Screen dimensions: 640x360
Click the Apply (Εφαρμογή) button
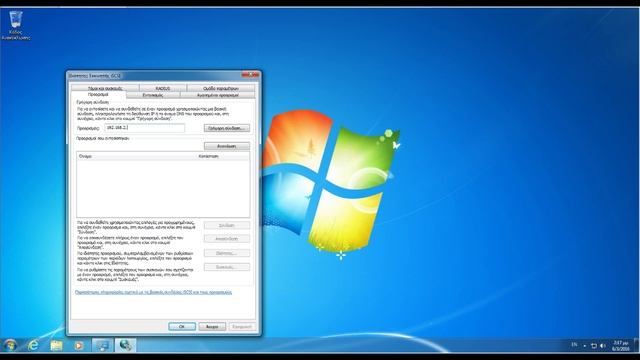(242, 327)
